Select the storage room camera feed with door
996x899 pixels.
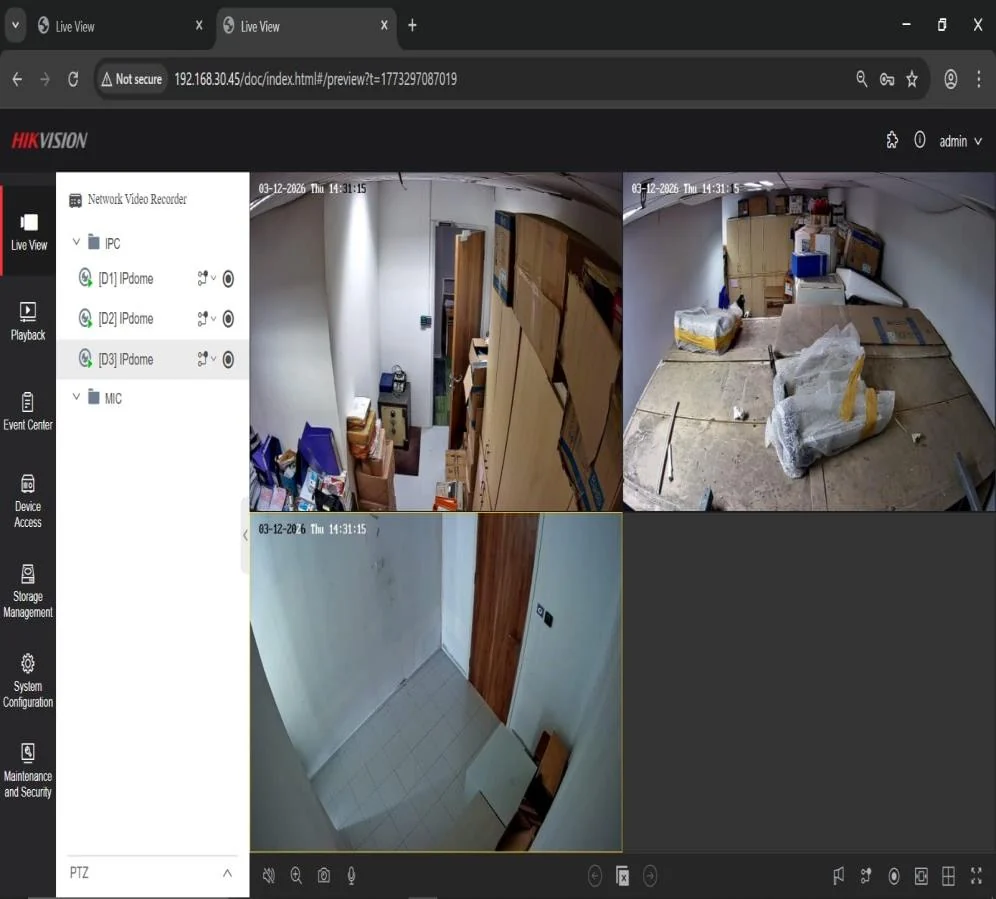(436, 342)
